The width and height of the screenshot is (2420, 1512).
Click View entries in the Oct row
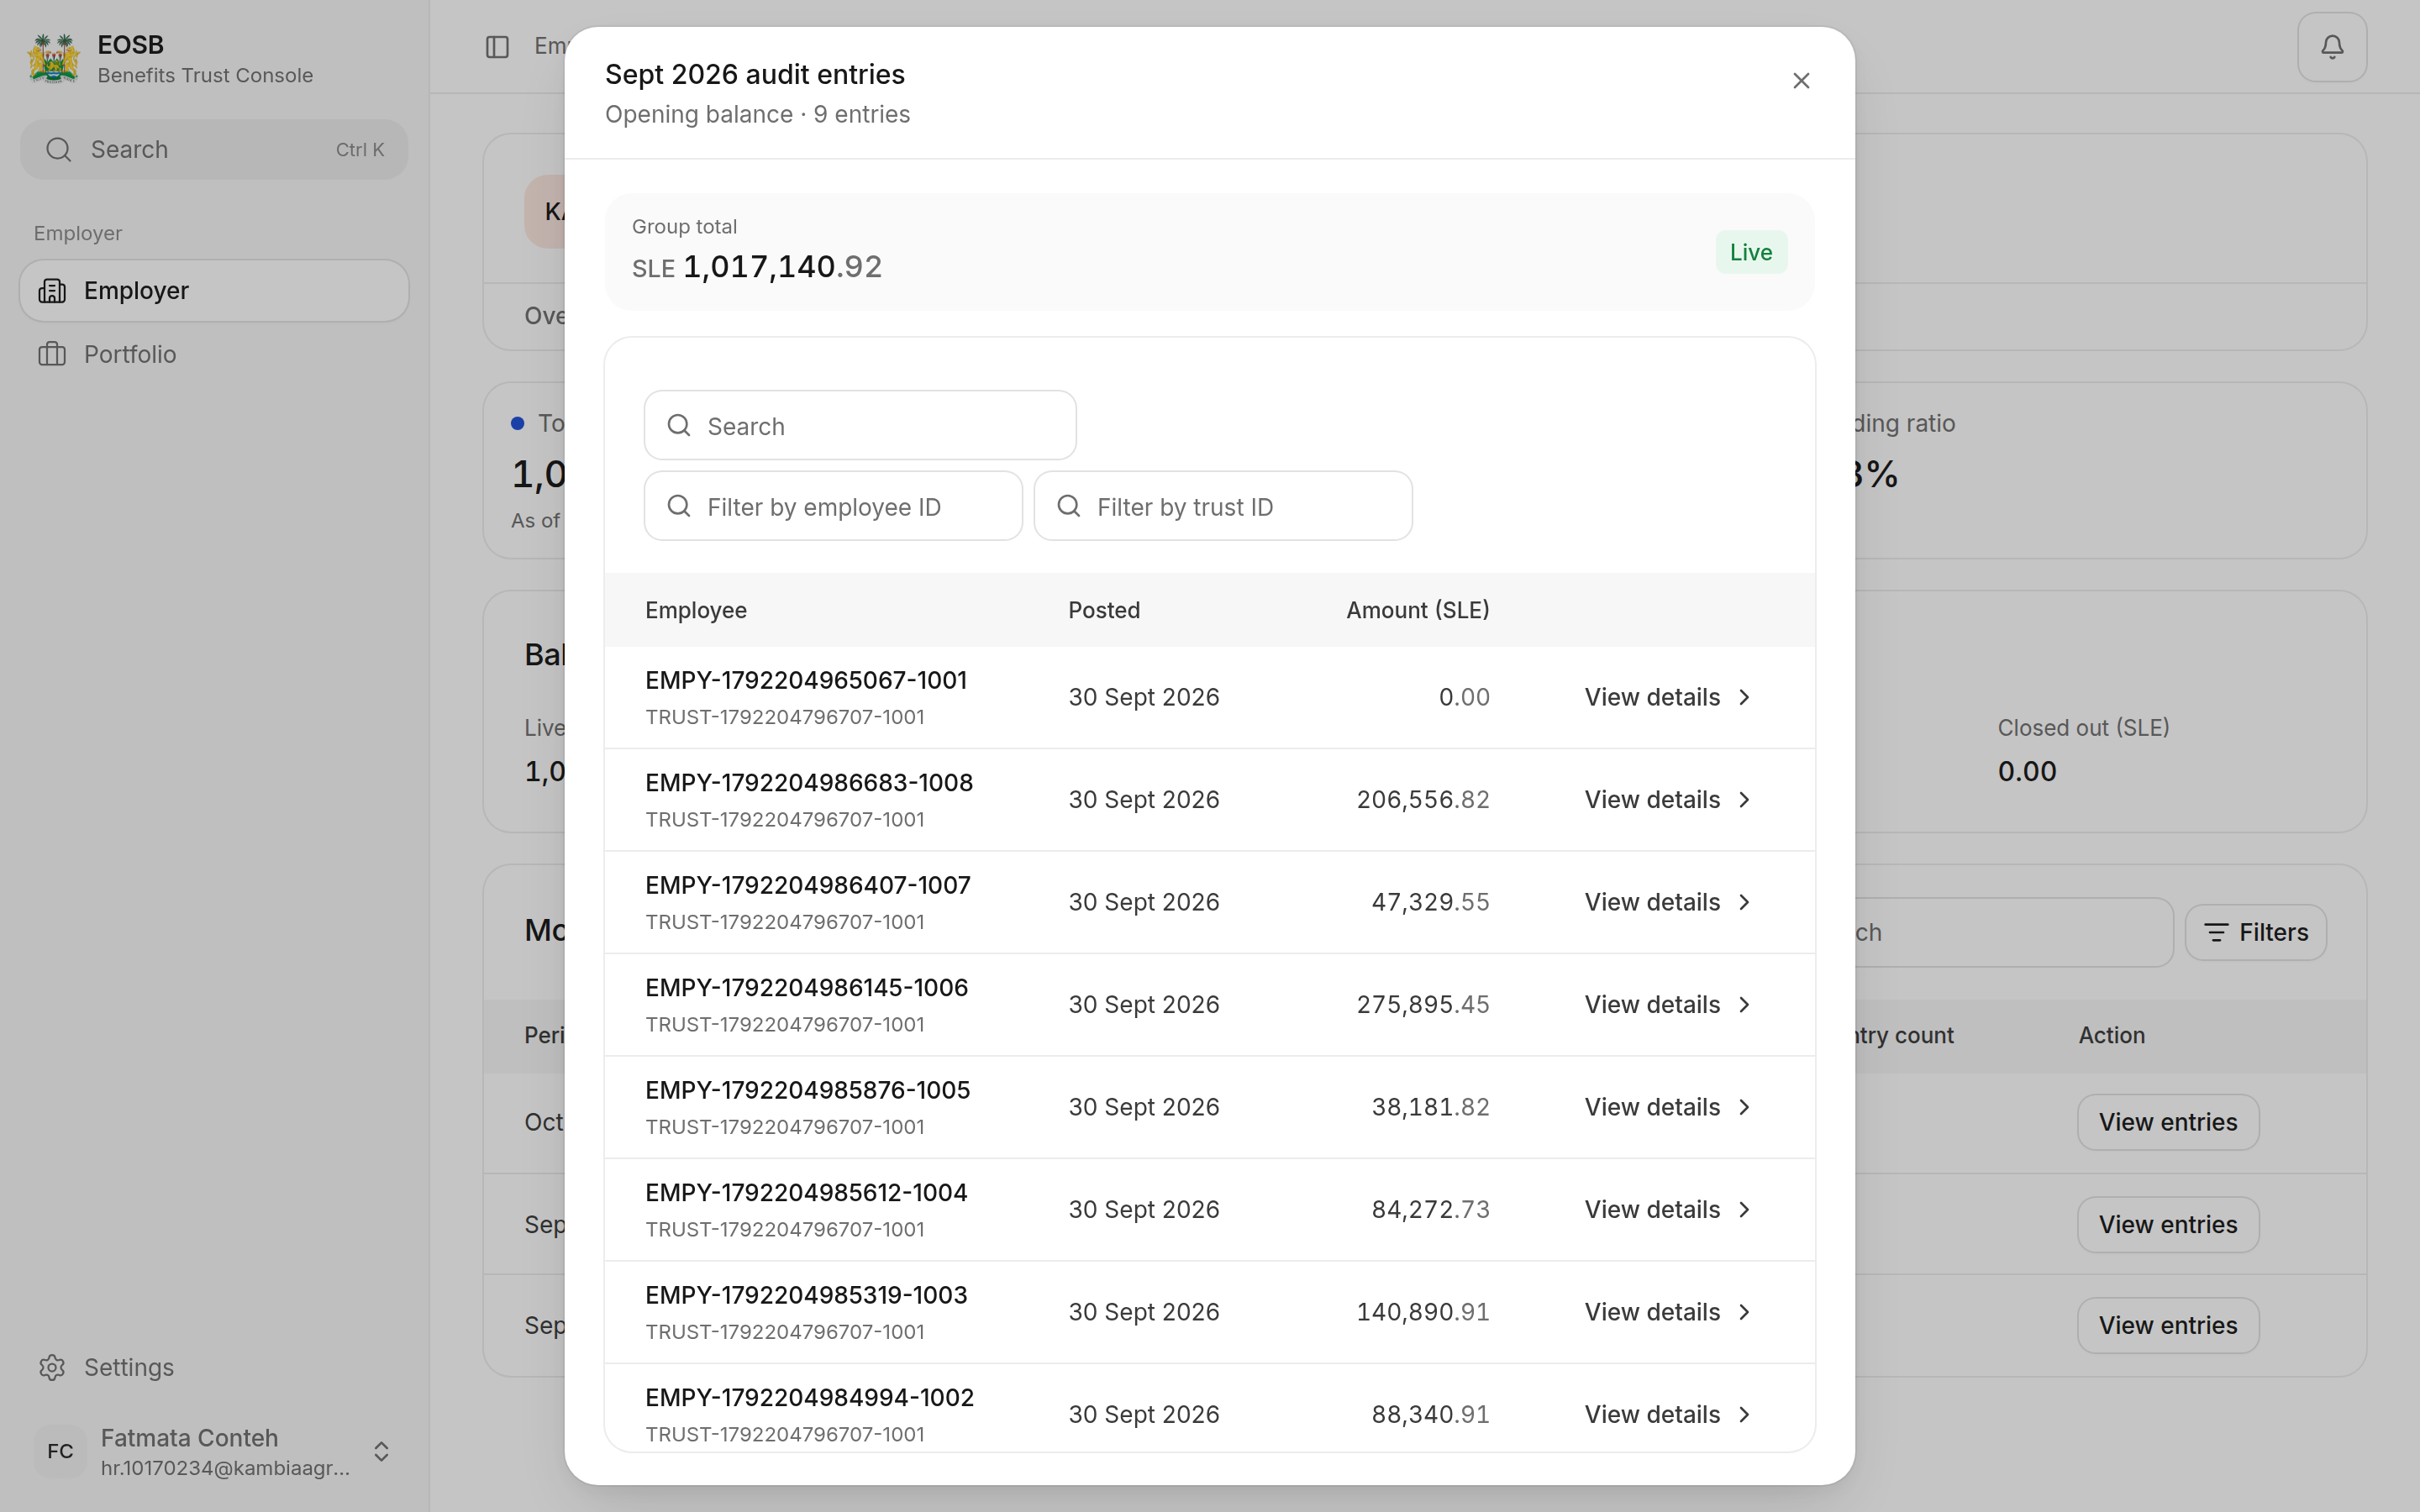[2168, 1122]
